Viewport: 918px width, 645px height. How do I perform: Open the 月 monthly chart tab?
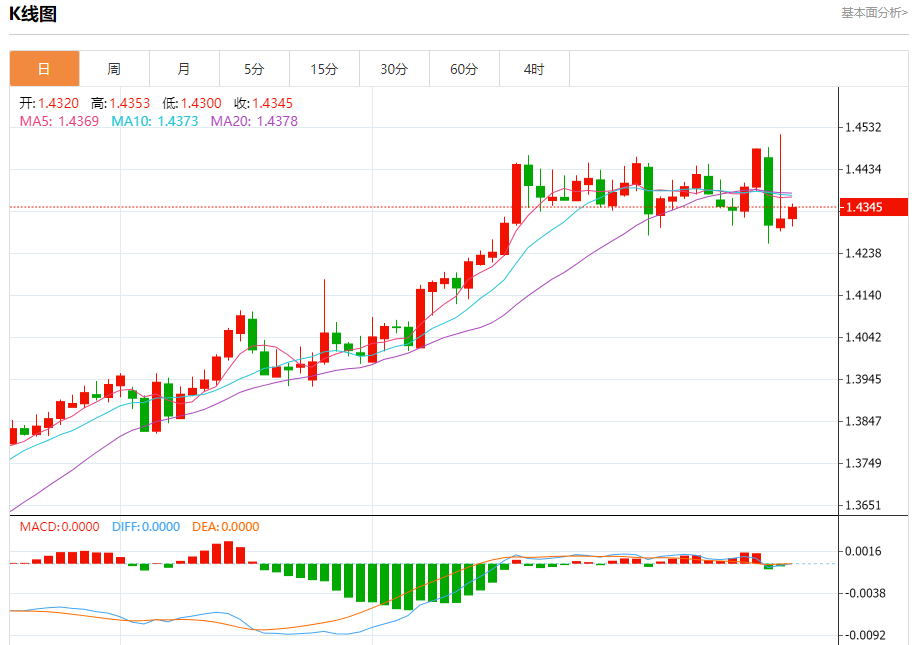[184, 69]
